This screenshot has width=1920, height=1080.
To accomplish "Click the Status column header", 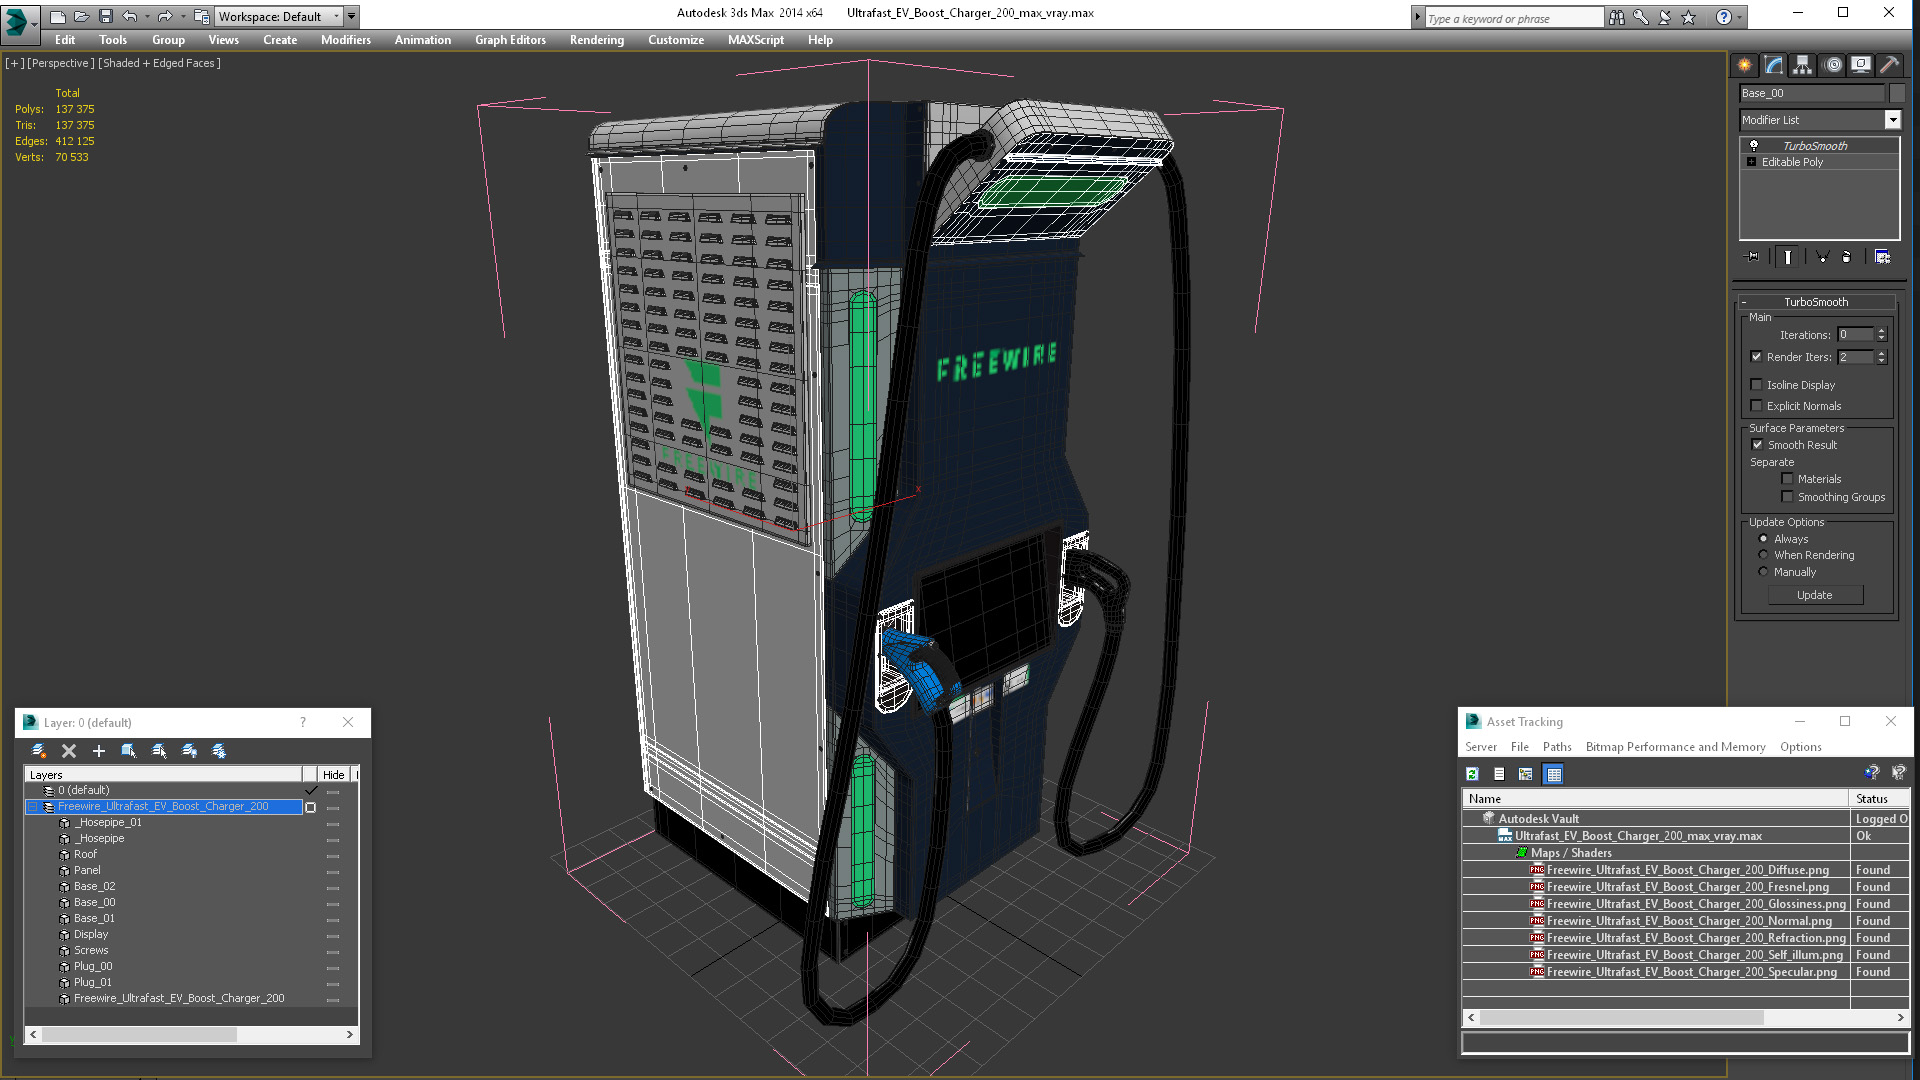I will (x=1879, y=799).
